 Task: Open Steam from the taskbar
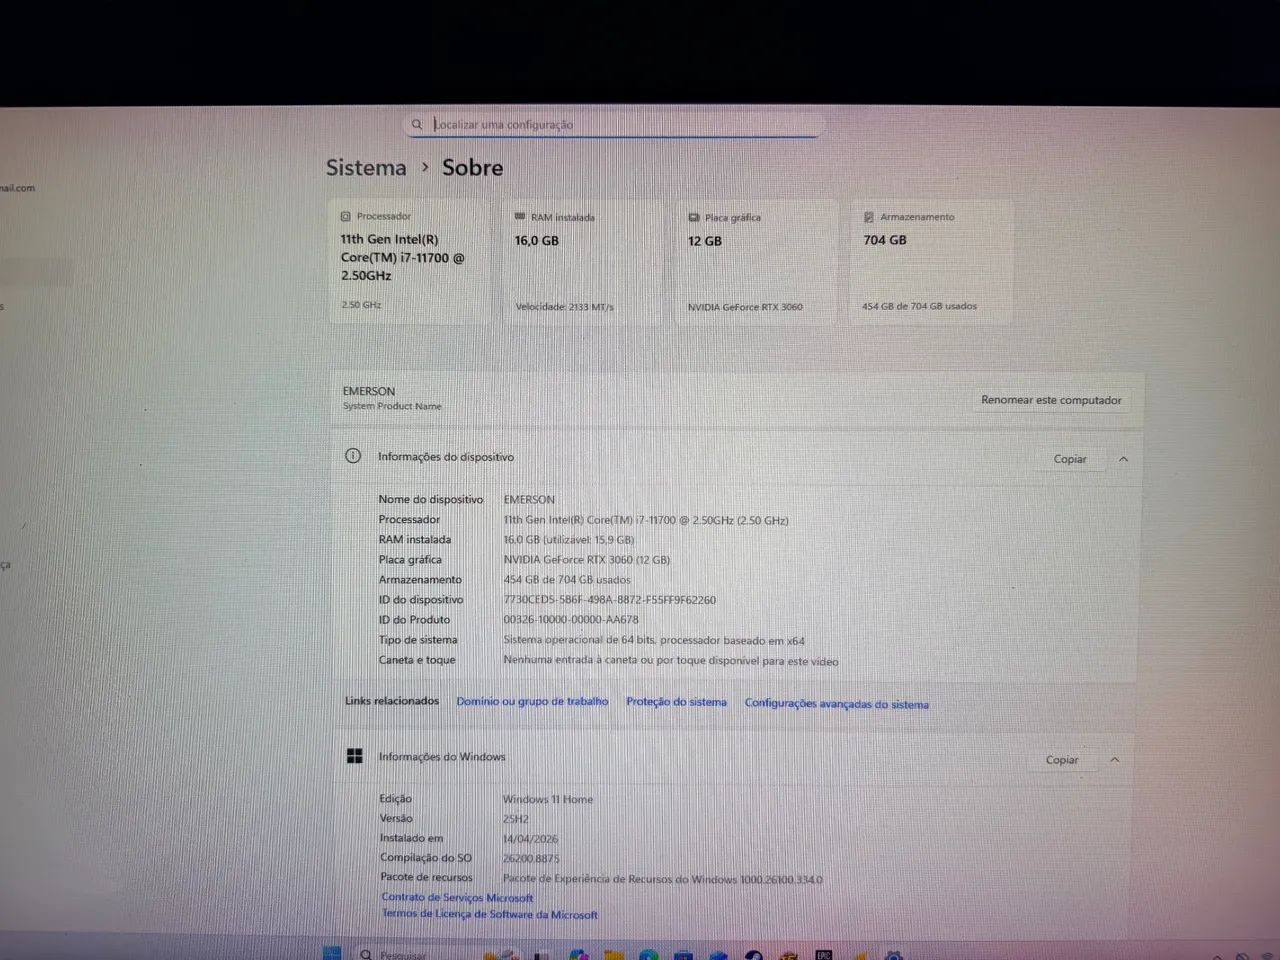pyautogui.click(x=754, y=955)
